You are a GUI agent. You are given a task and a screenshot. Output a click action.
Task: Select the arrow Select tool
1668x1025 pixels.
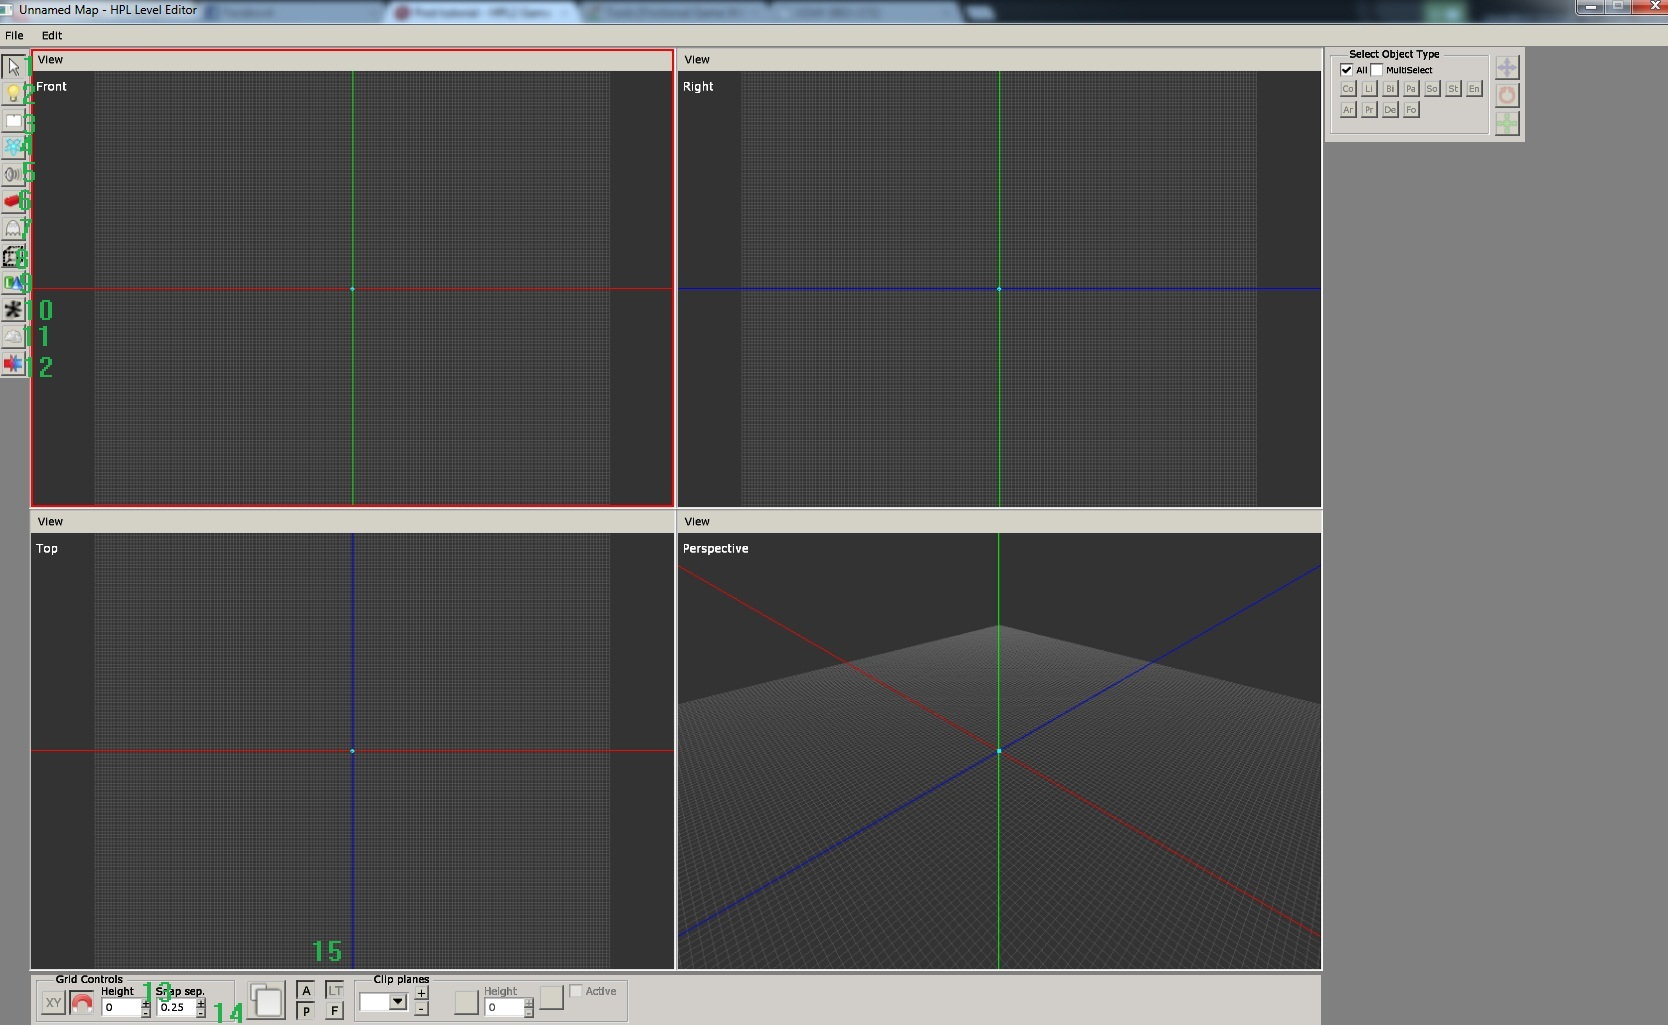(13, 67)
